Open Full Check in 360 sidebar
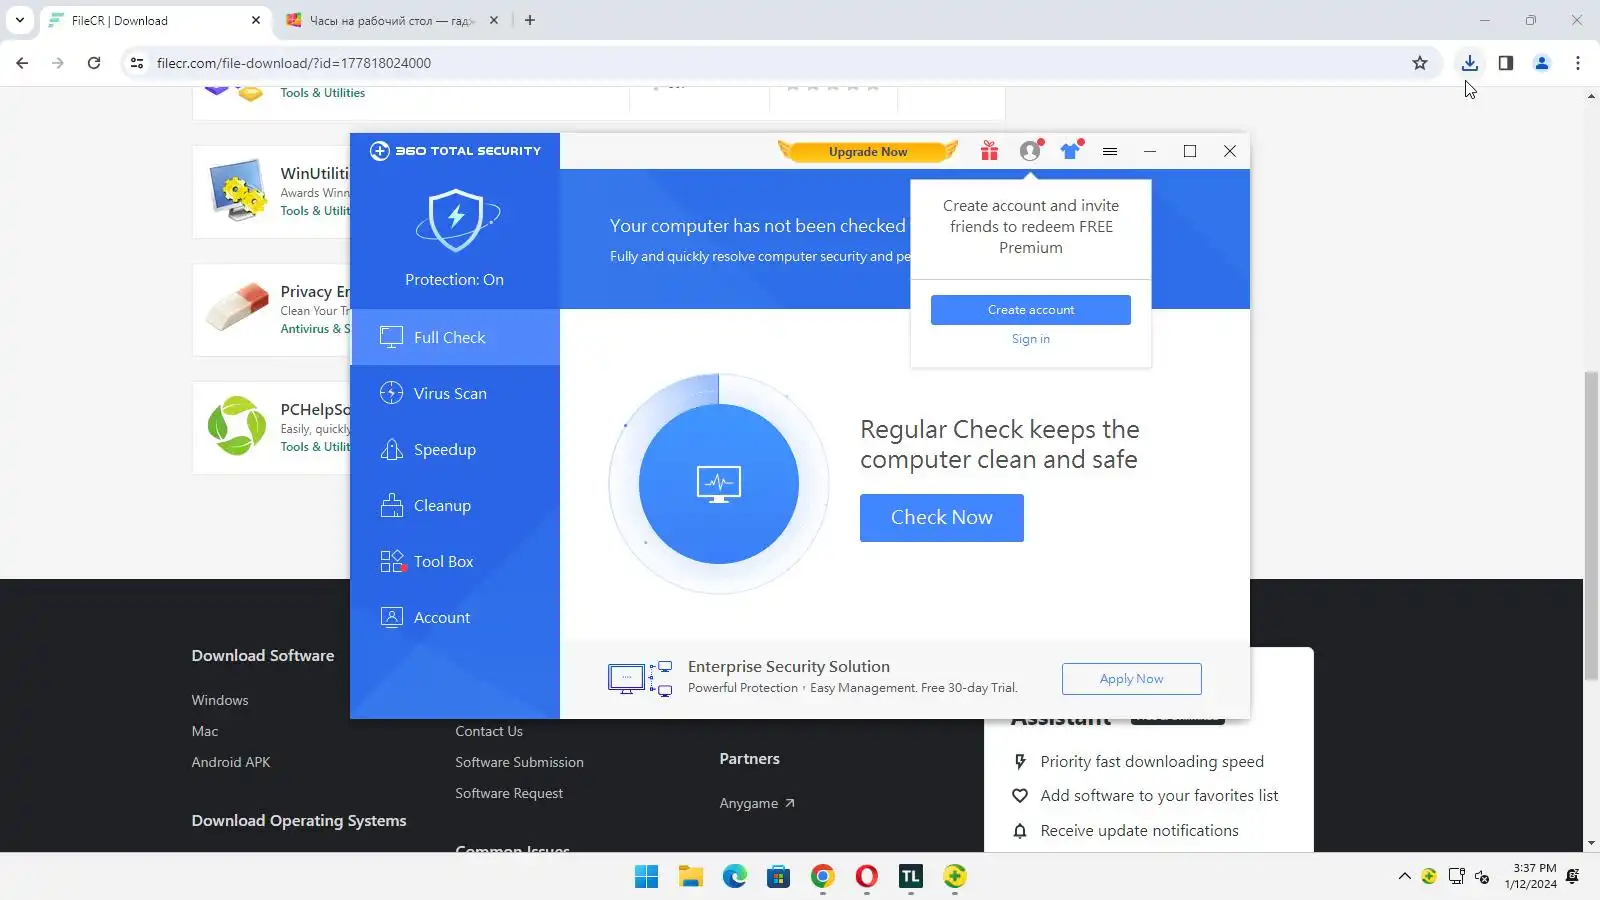This screenshot has width=1600, height=900. tap(455, 337)
